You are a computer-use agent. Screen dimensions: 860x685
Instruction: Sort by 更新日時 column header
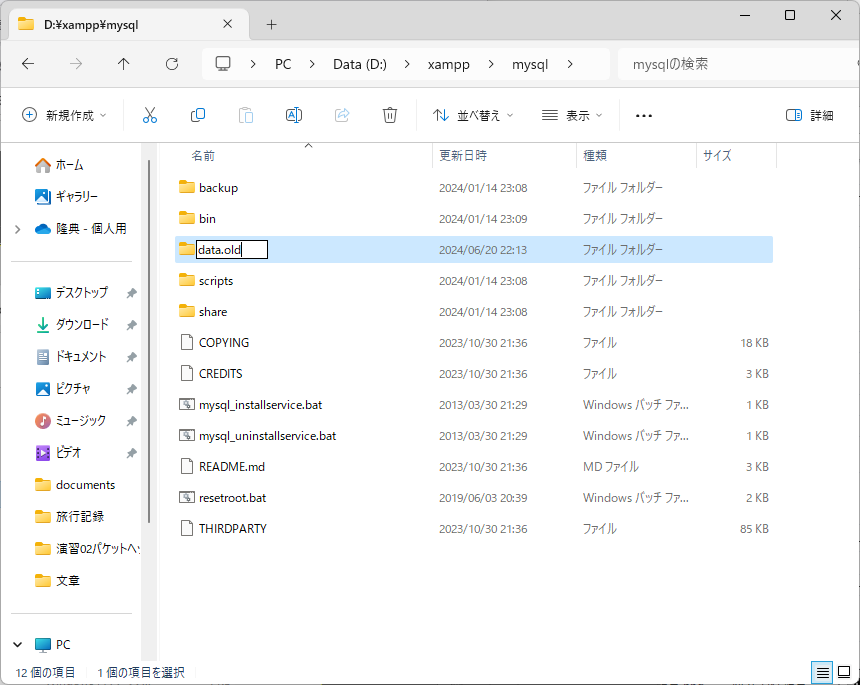click(x=463, y=156)
